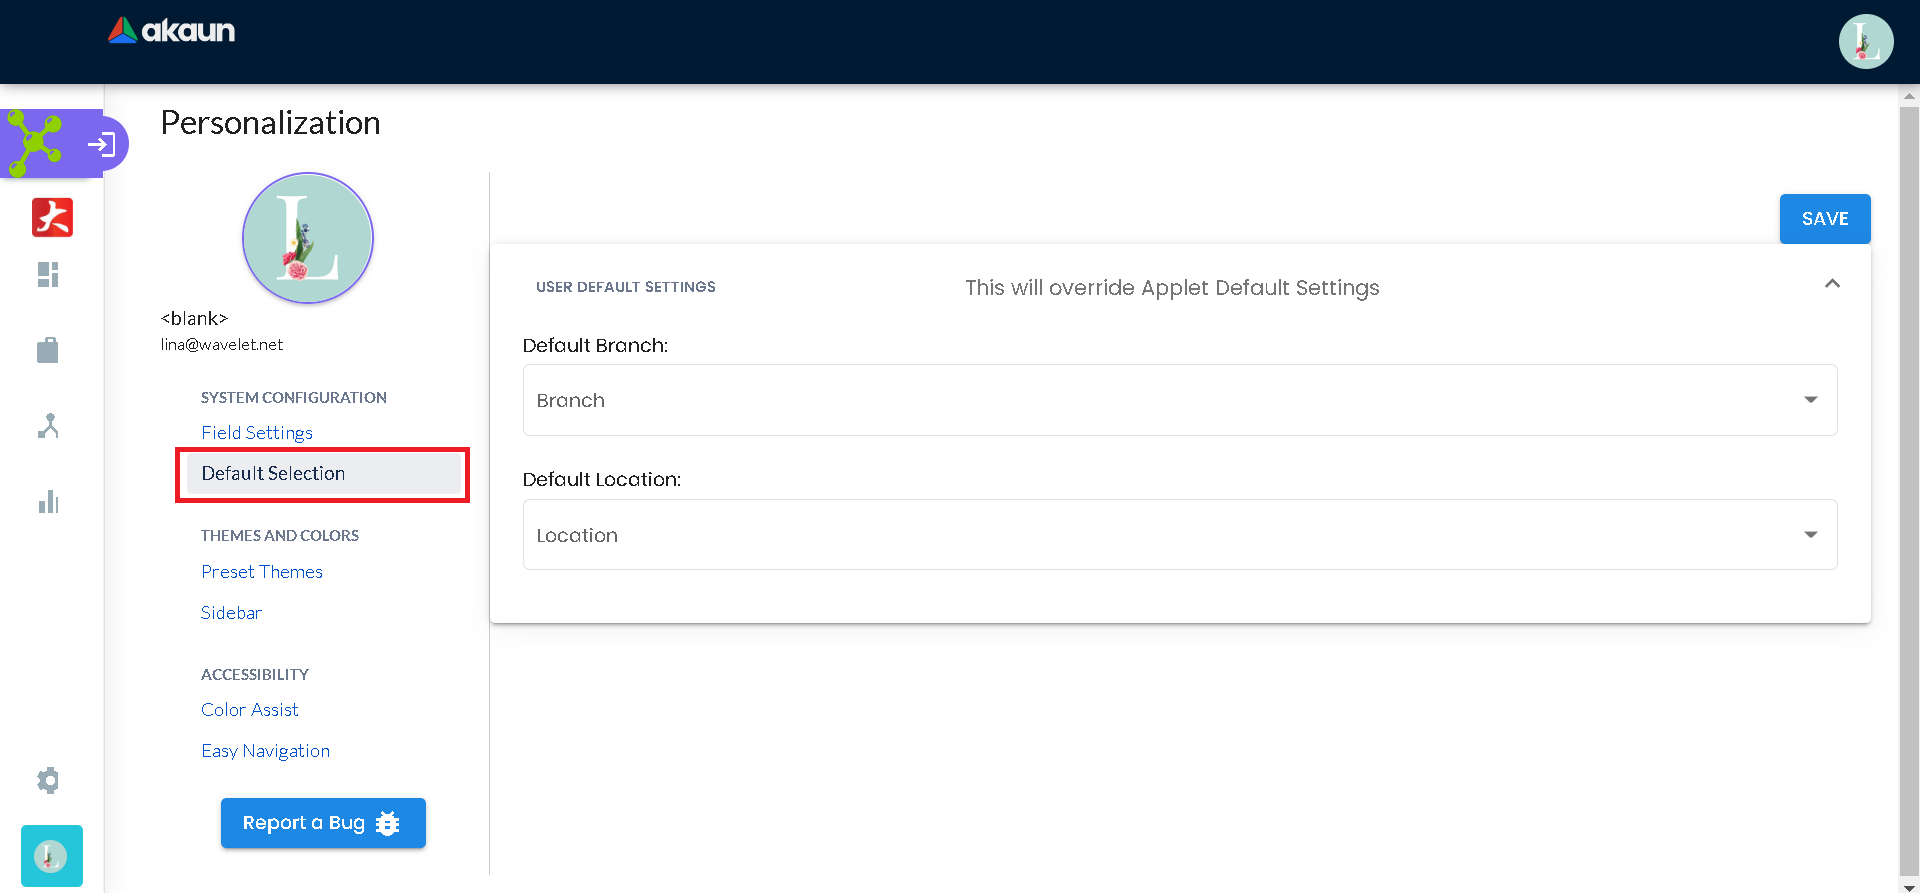Collapse the User Default Settings panel
The width and height of the screenshot is (1920, 893).
(1832, 284)
